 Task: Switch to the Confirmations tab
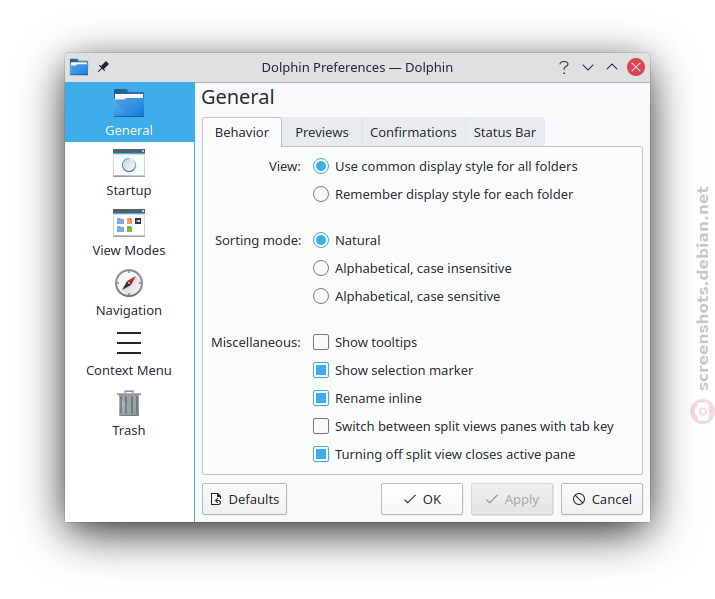tap(413, 132)
